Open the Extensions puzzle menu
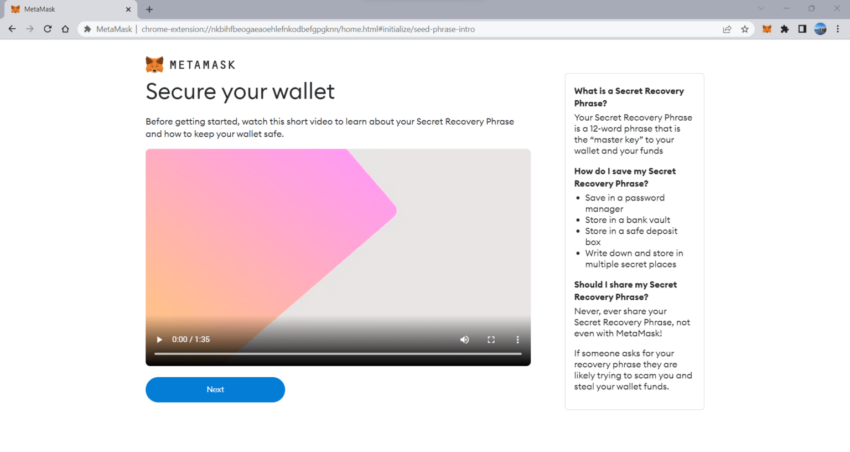 click(784, 29)
